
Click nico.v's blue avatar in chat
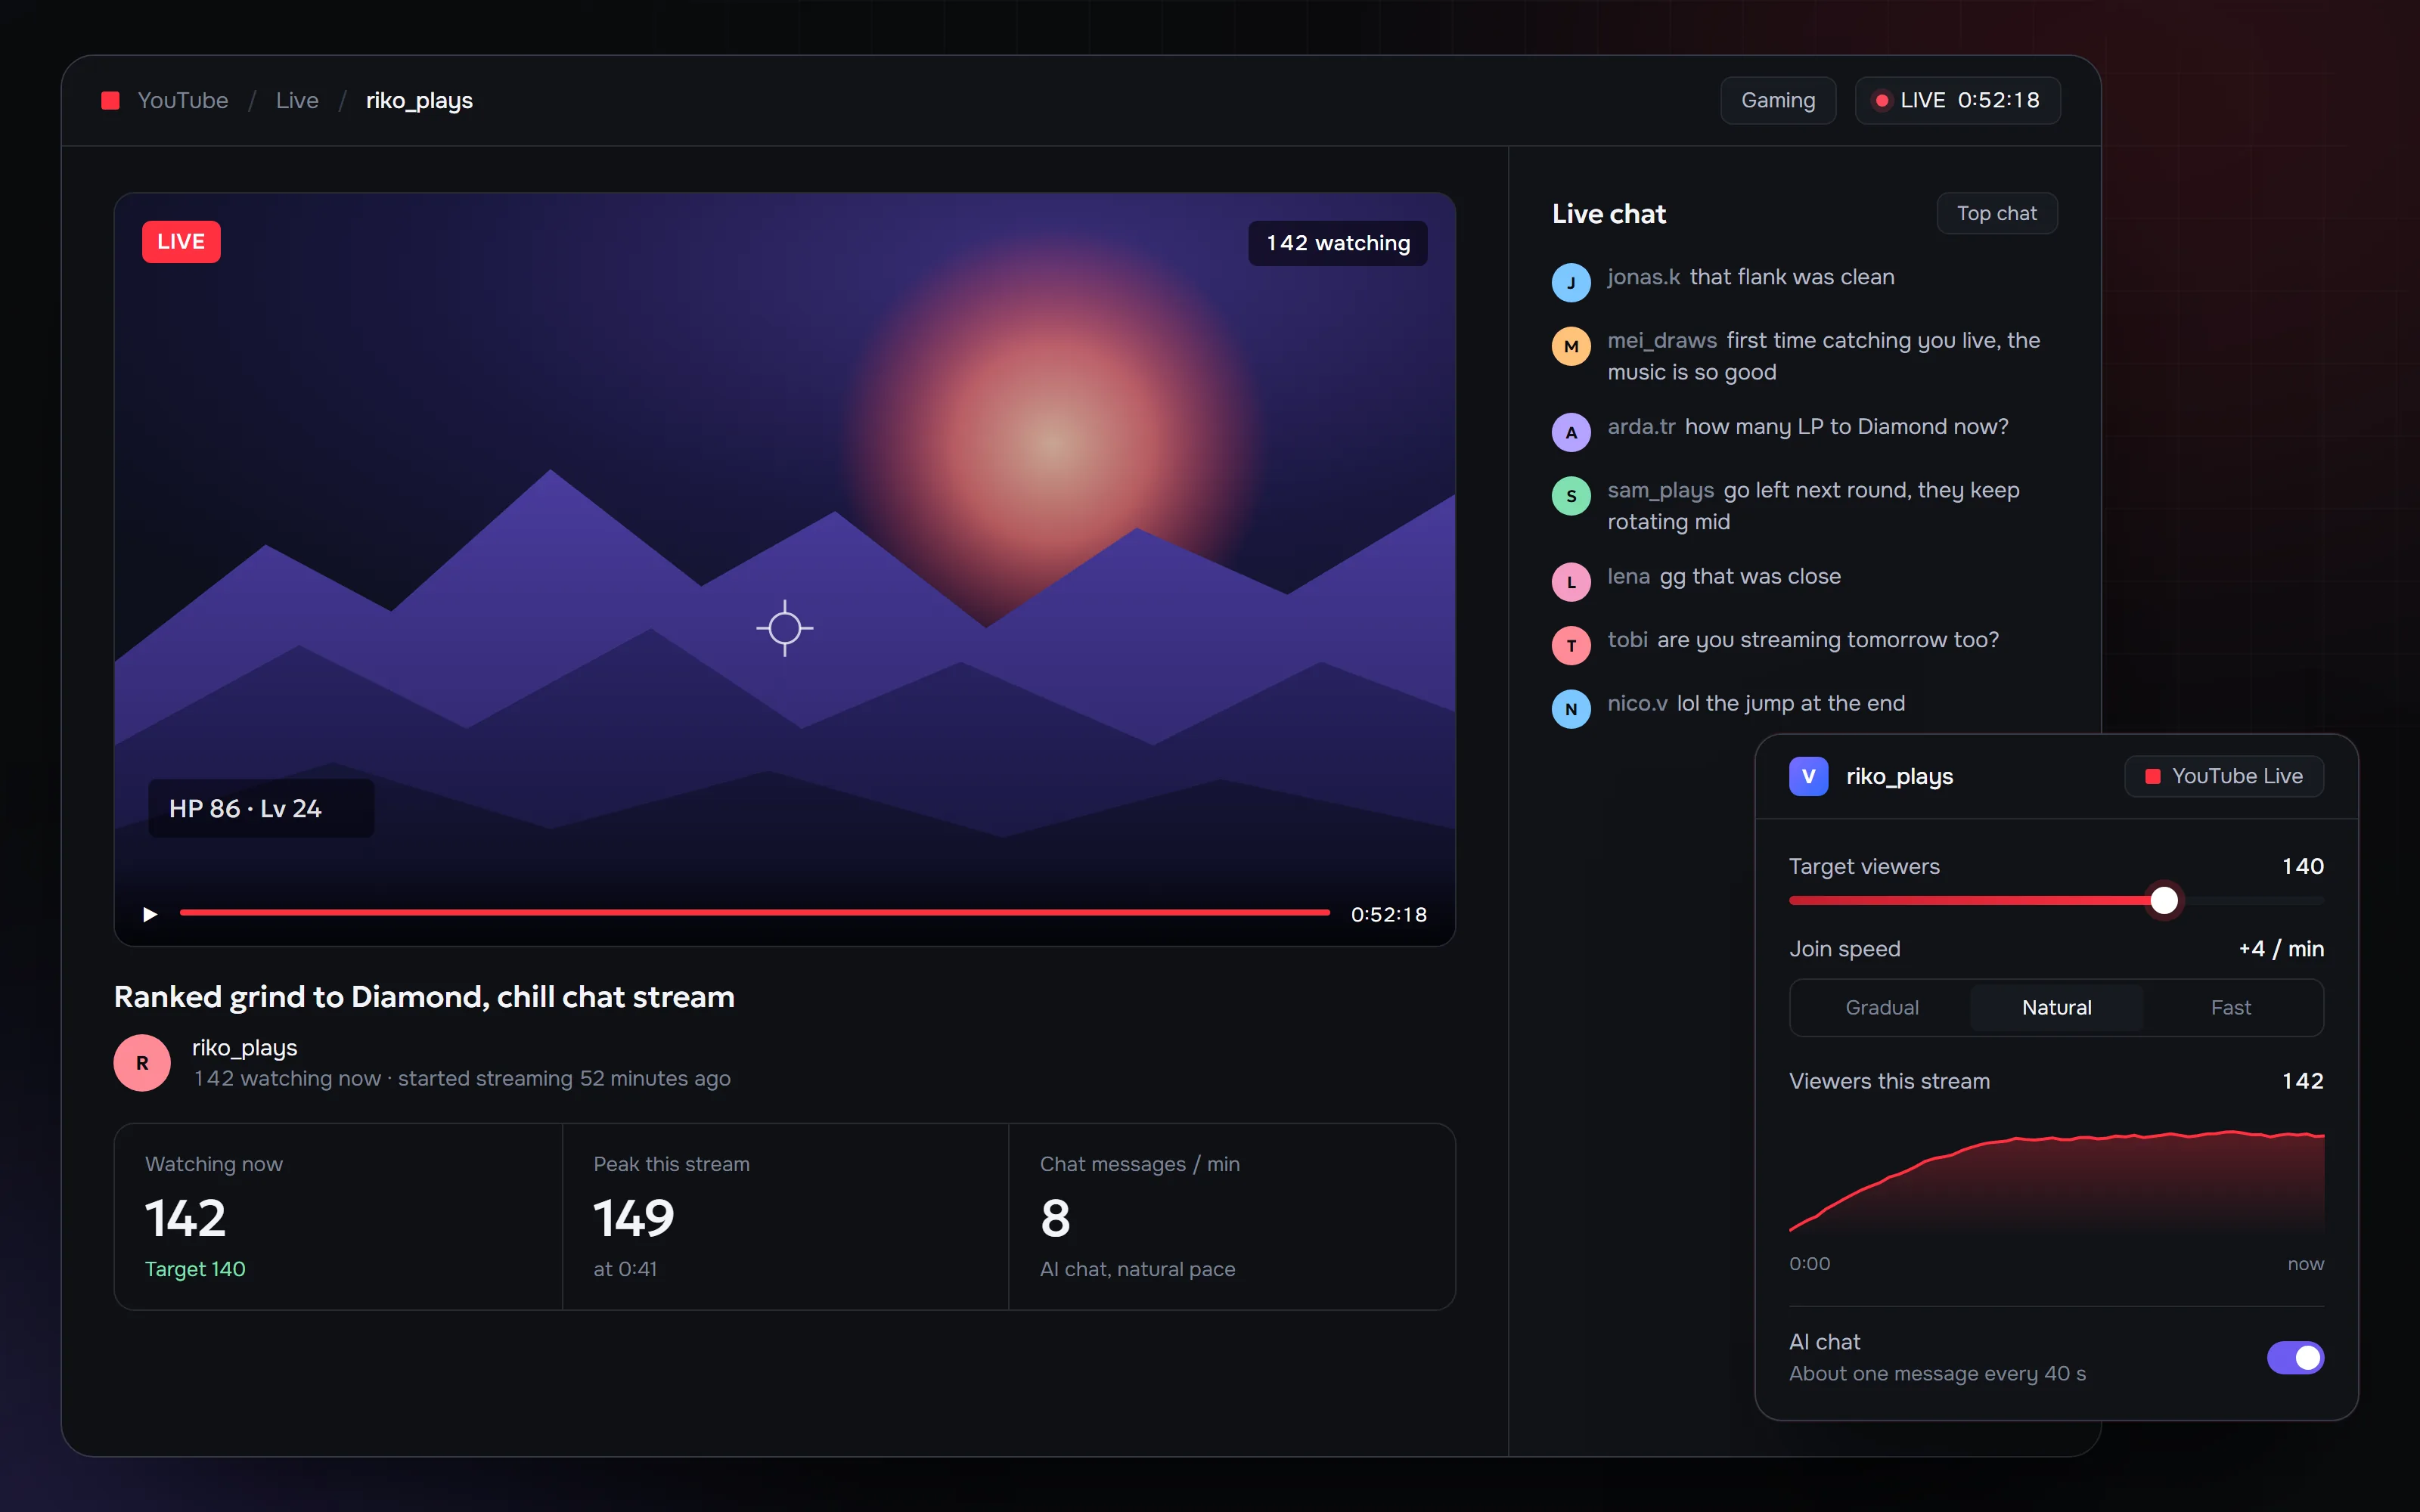[1571, 709]
